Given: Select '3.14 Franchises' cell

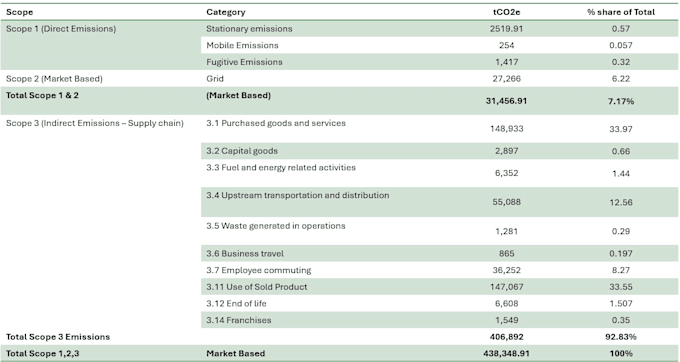Looking at the screenshot, I should pos(239,320).
